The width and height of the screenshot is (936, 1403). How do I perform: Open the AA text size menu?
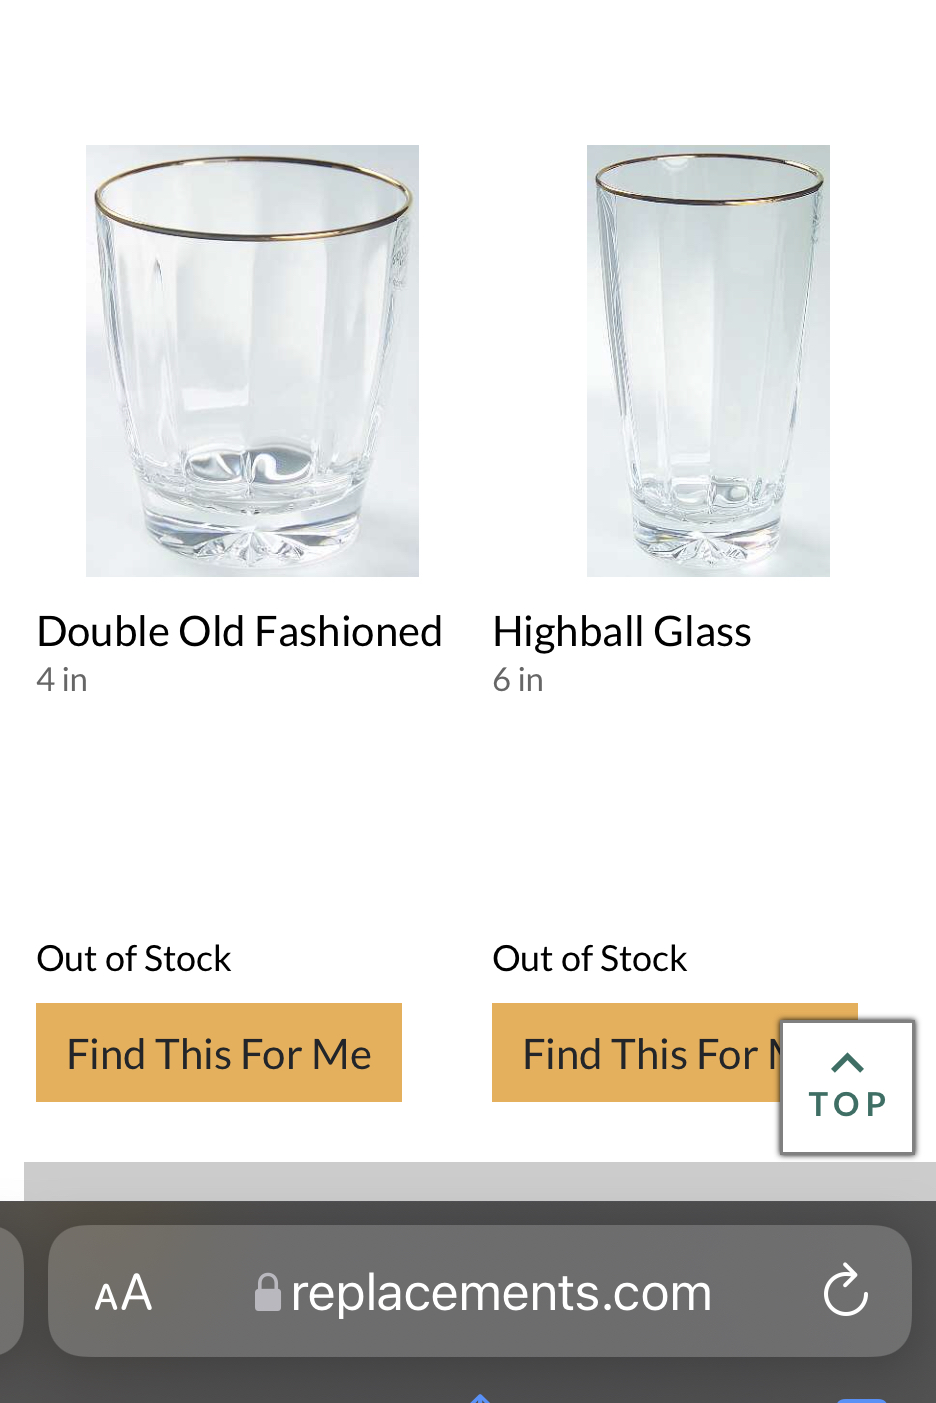click(x=123, y=1293)
